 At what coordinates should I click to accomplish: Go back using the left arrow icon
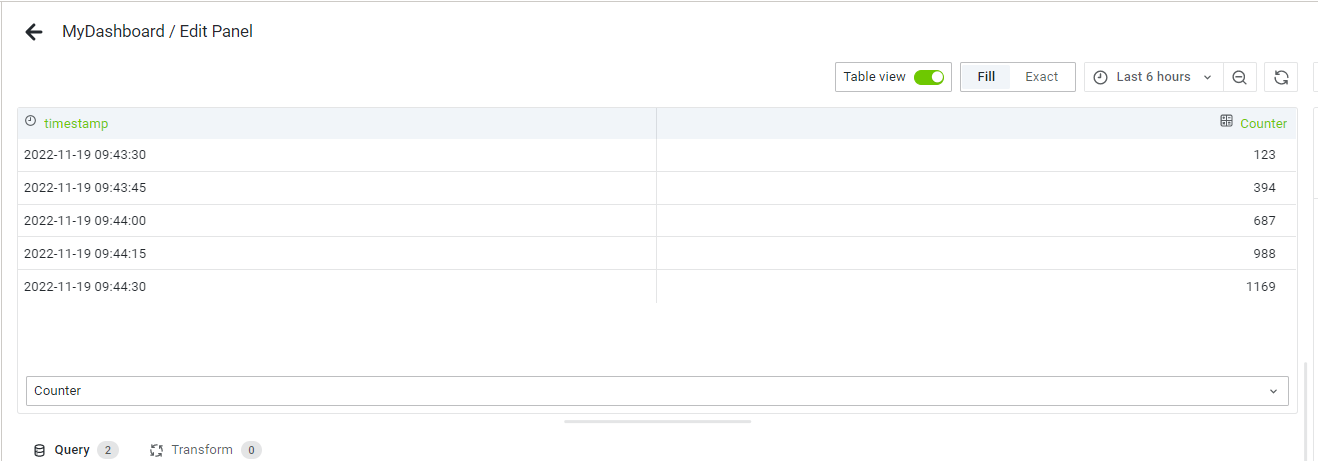point(34,32)
